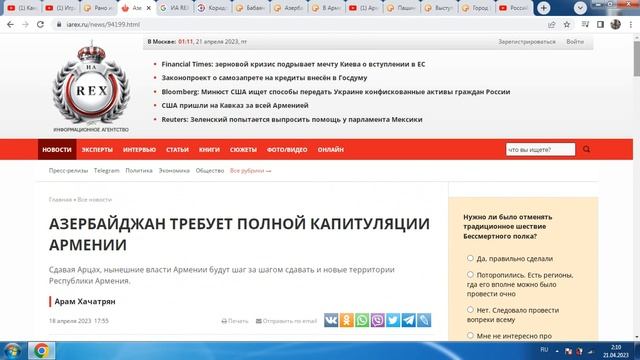This screenshot has height=360, width=640.
Task: Share the article on Twitter
Action: click(393, 320)
